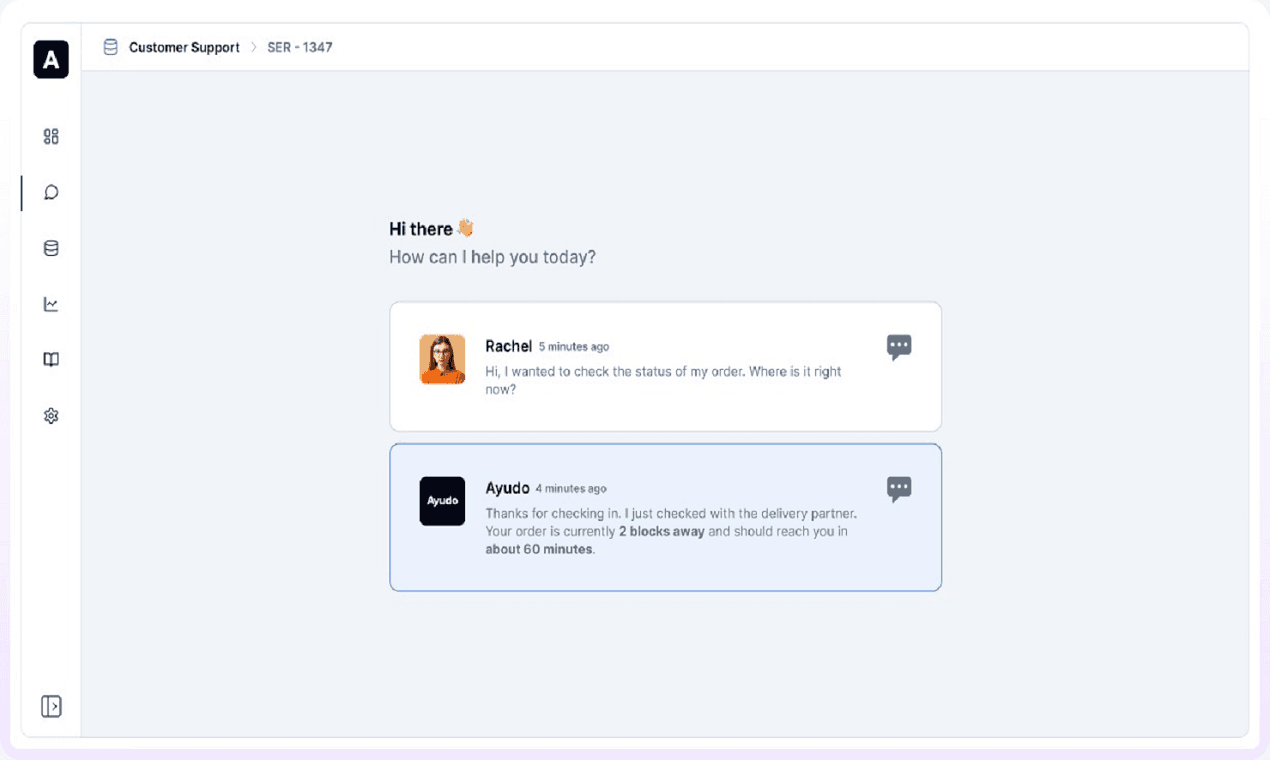Click the database icon beside Customer Support breadcrumb
Screen dimensions: 1270x760
coord(110,46)
